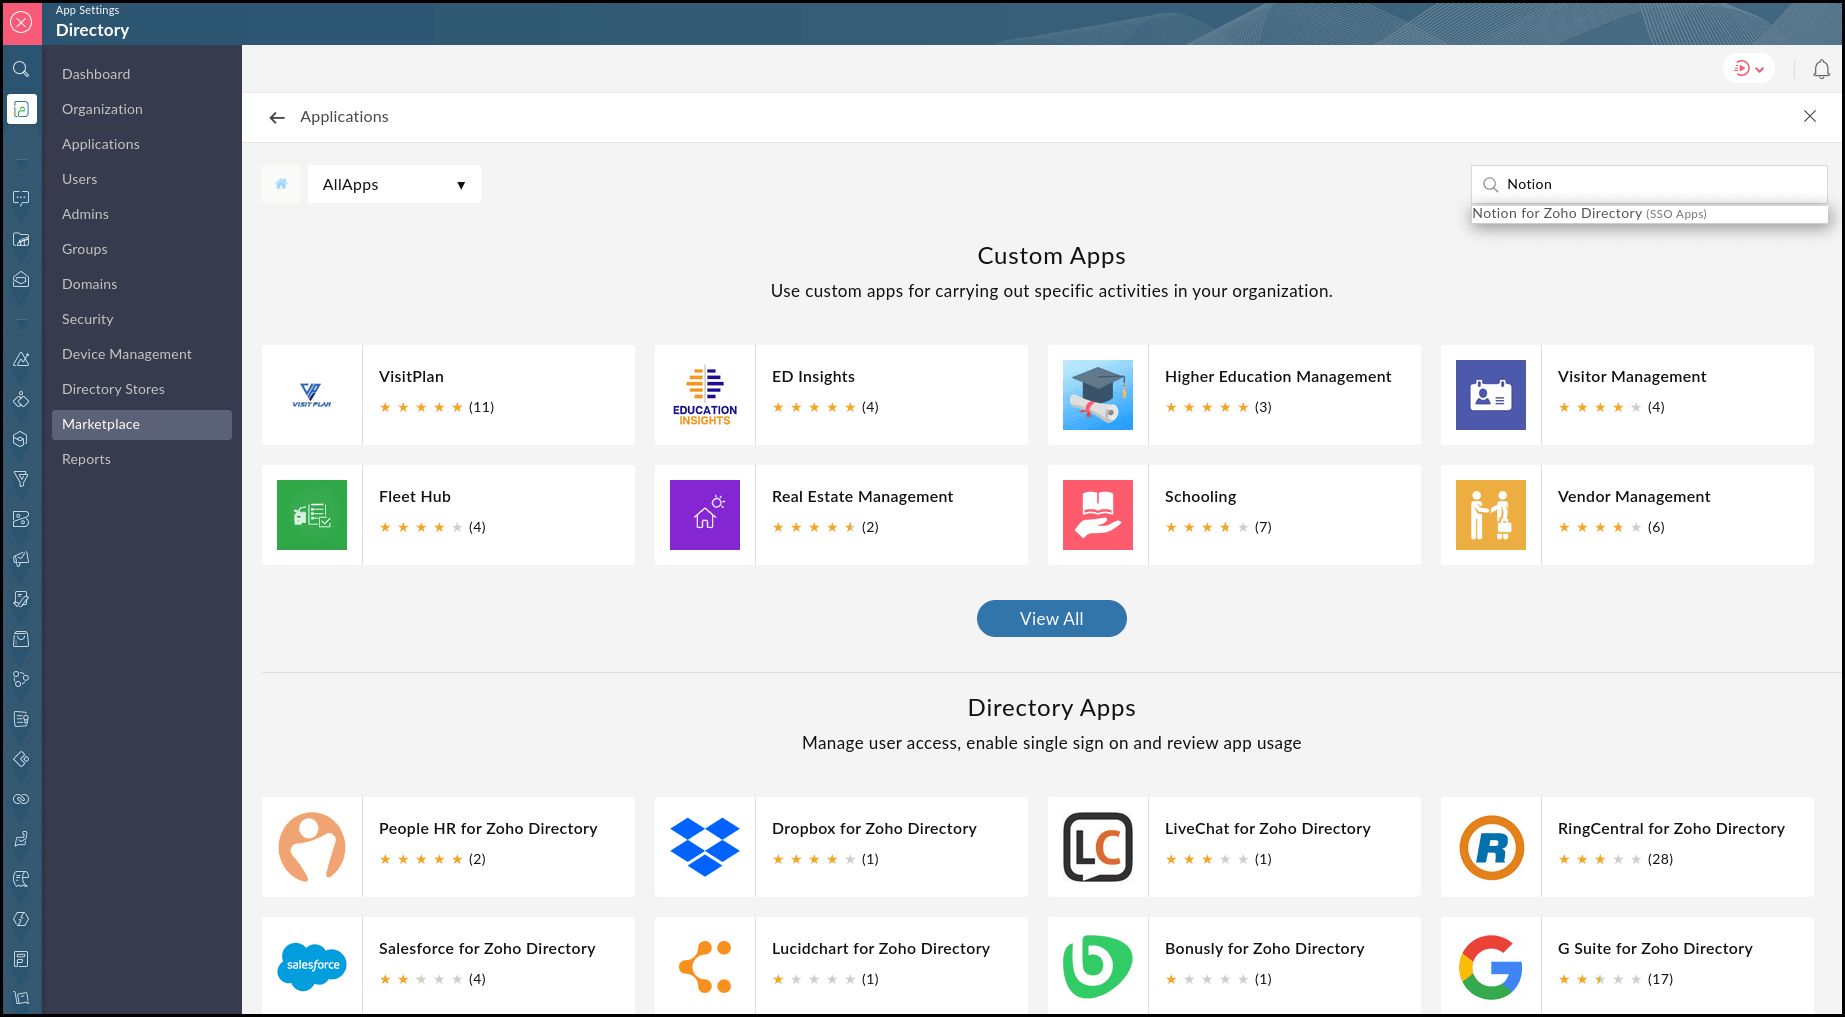Open the chat speech-bubble icon in left strip
The width and height of the screenshot is (1845, 1017).
pos(21,199)
